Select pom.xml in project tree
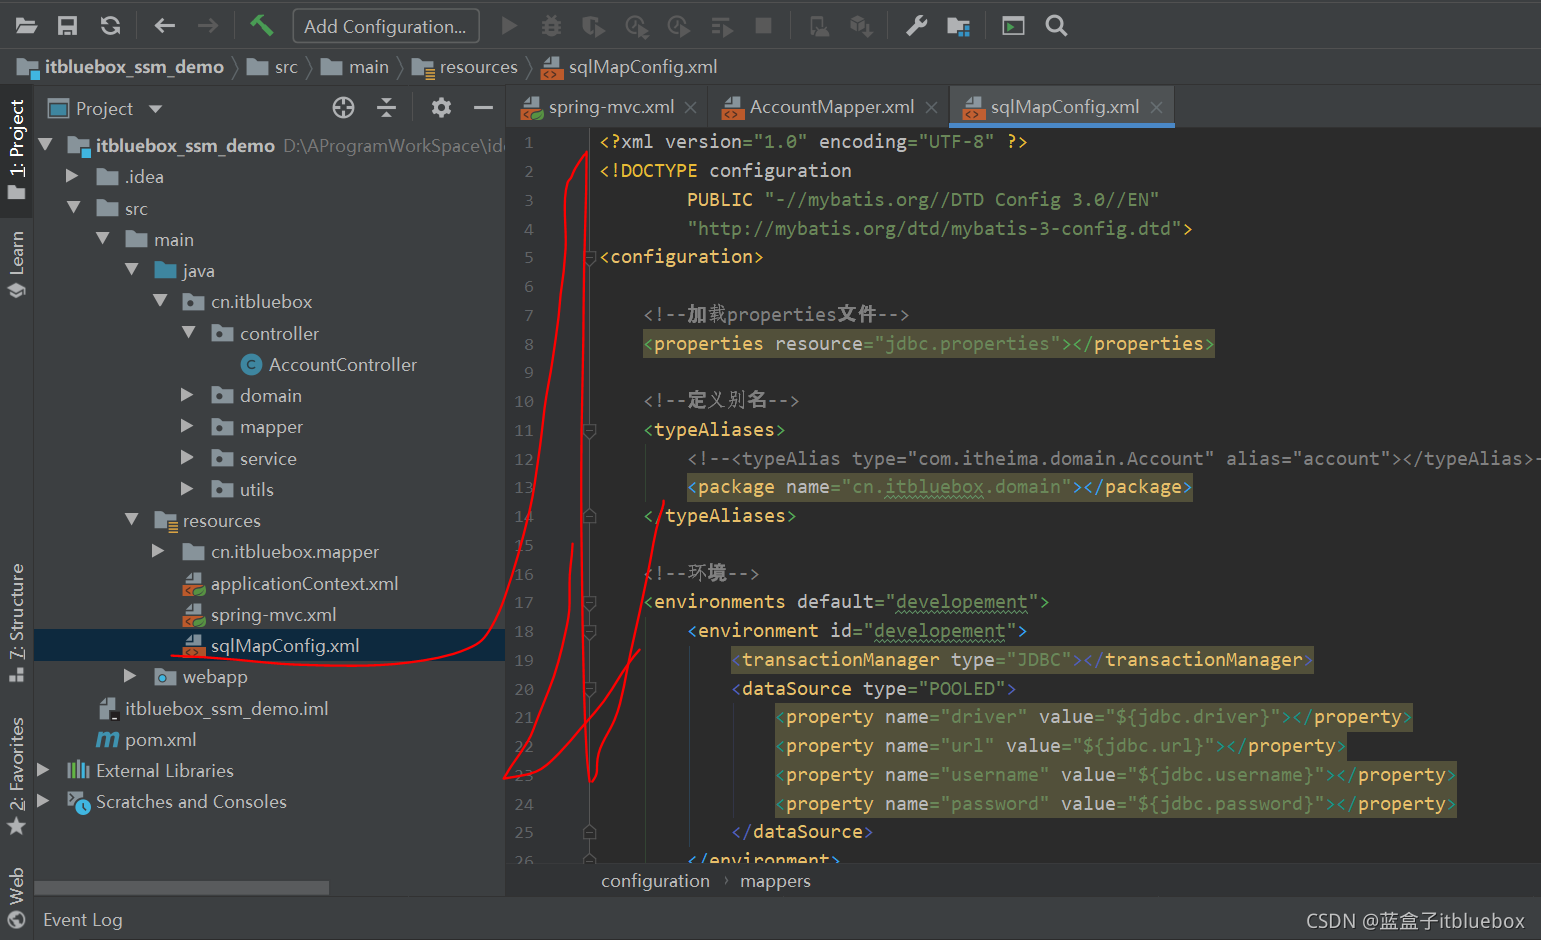The width and height of the screenshot is (1541, 940). click(160, 740)
